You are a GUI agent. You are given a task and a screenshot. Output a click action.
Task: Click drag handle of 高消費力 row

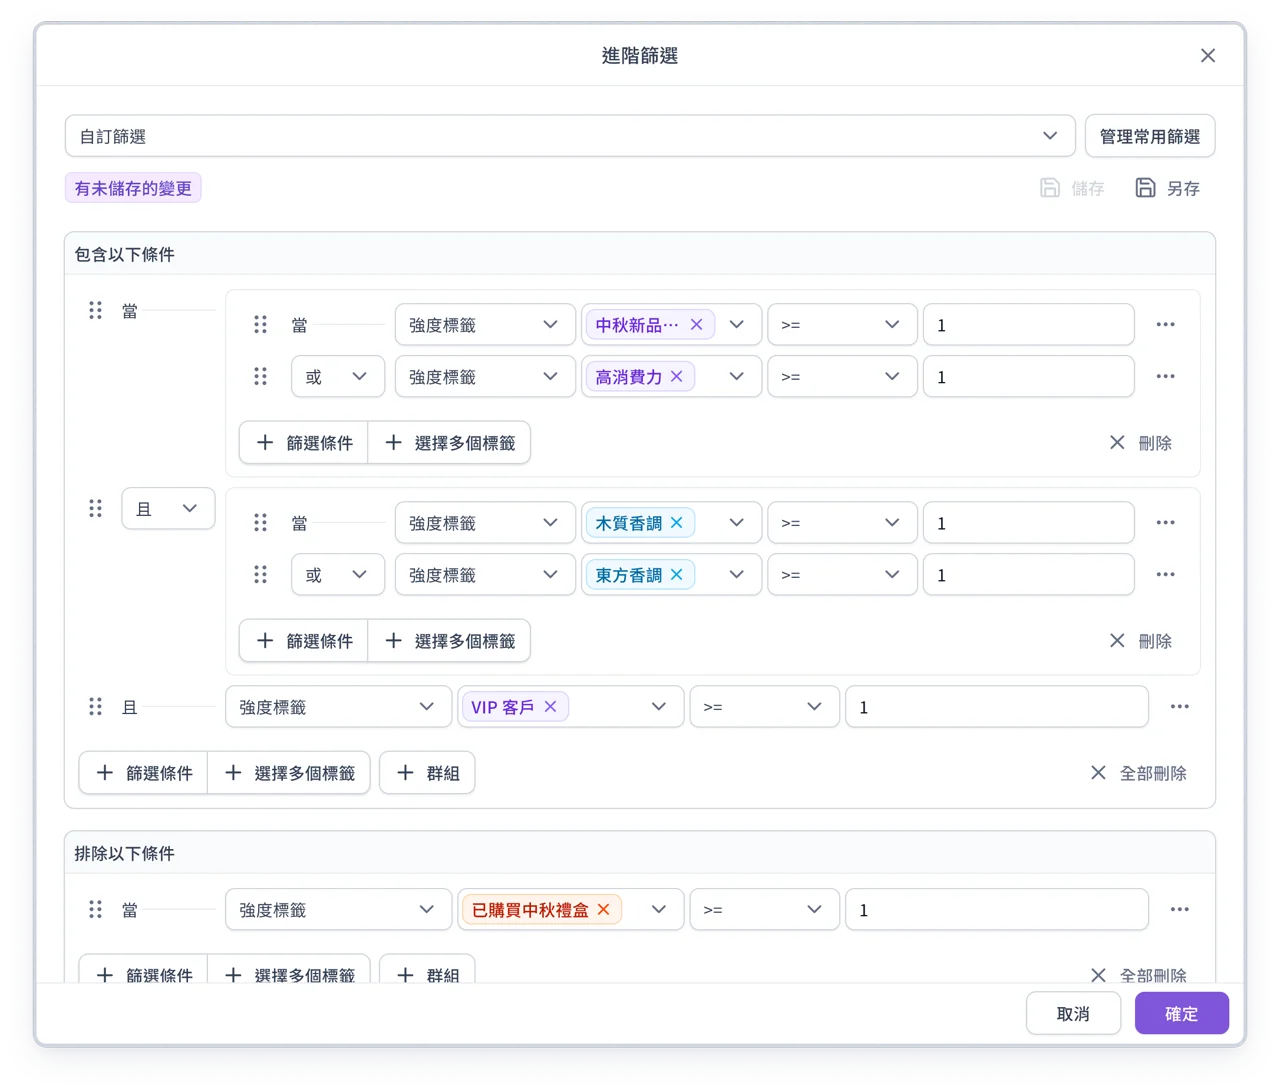pos(260,377)
